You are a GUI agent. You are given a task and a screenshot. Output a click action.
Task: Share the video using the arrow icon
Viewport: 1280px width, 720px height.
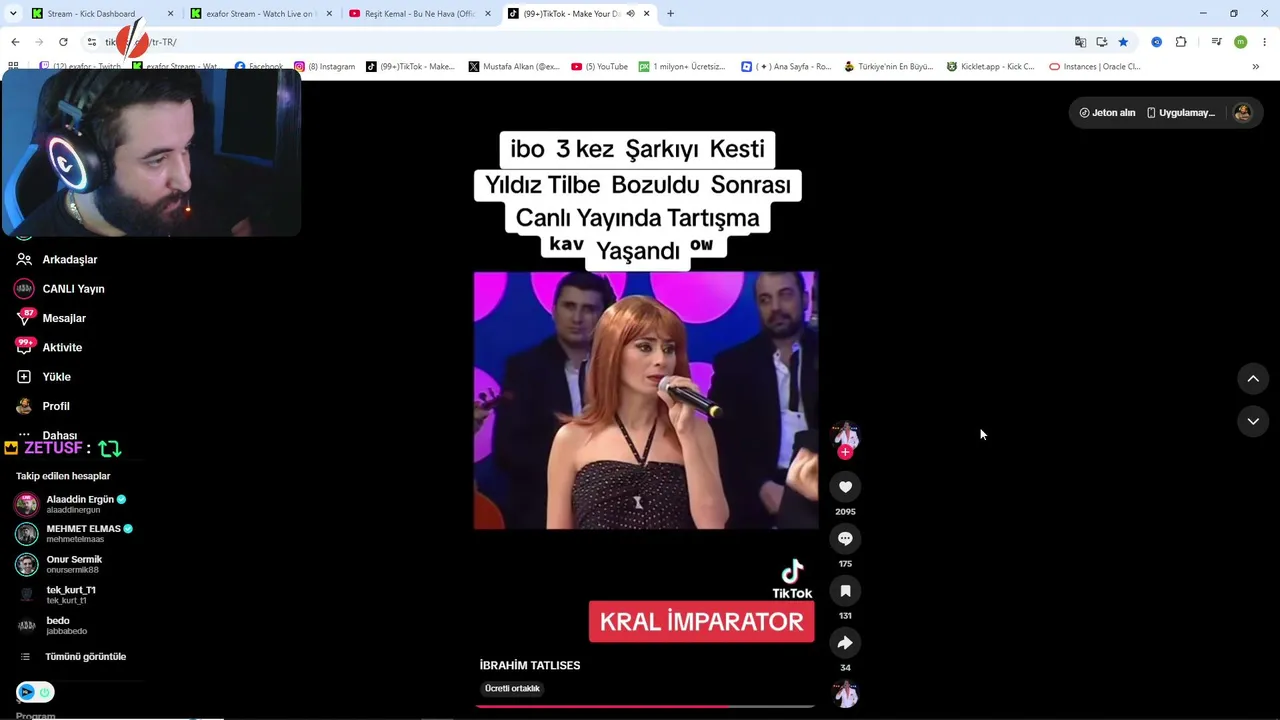click(x=845, y=643)
